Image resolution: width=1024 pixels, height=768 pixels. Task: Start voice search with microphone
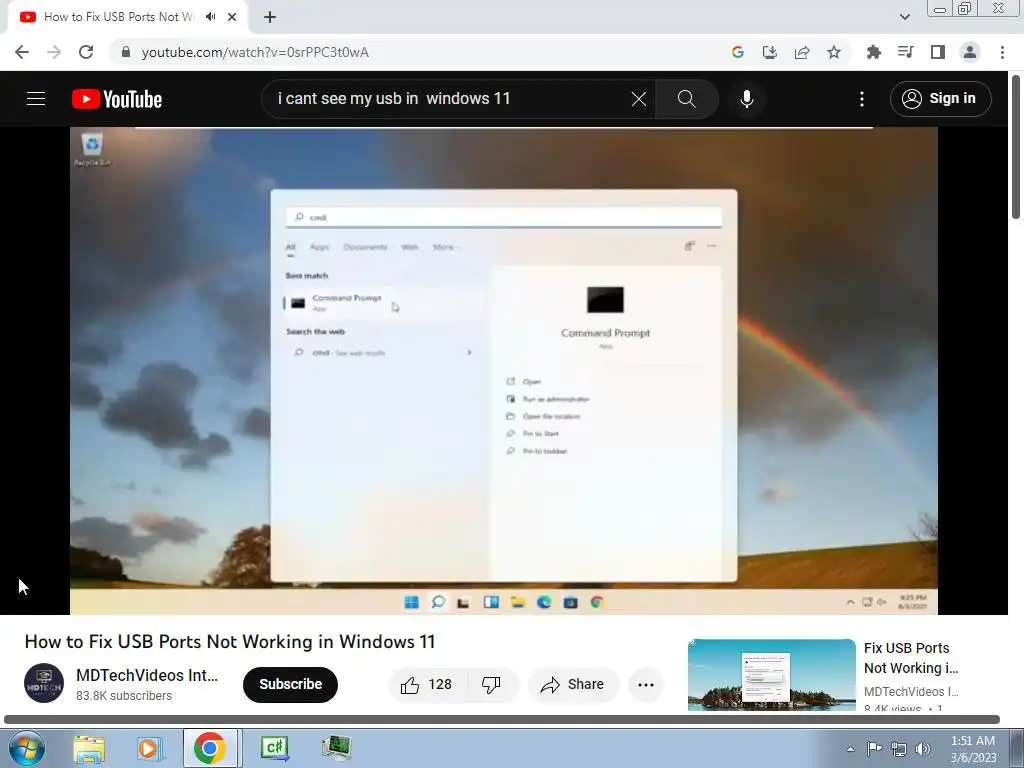pyautogui.click(x=746, y=99)
